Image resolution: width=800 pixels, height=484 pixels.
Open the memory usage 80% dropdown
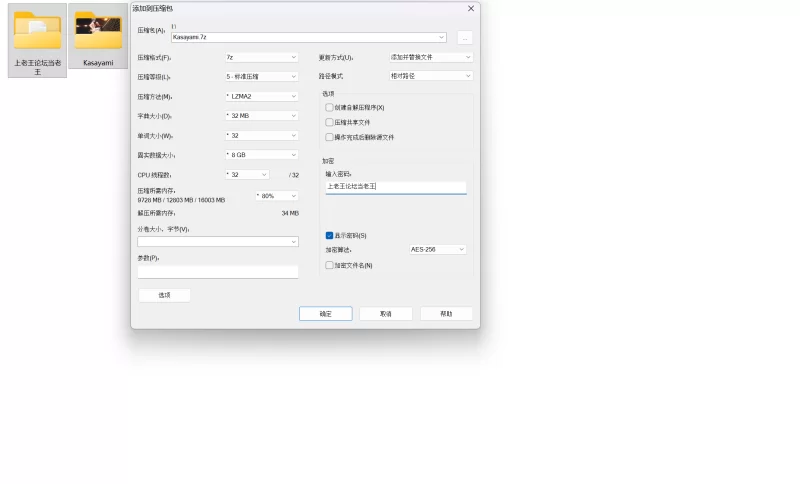[277, 196]
